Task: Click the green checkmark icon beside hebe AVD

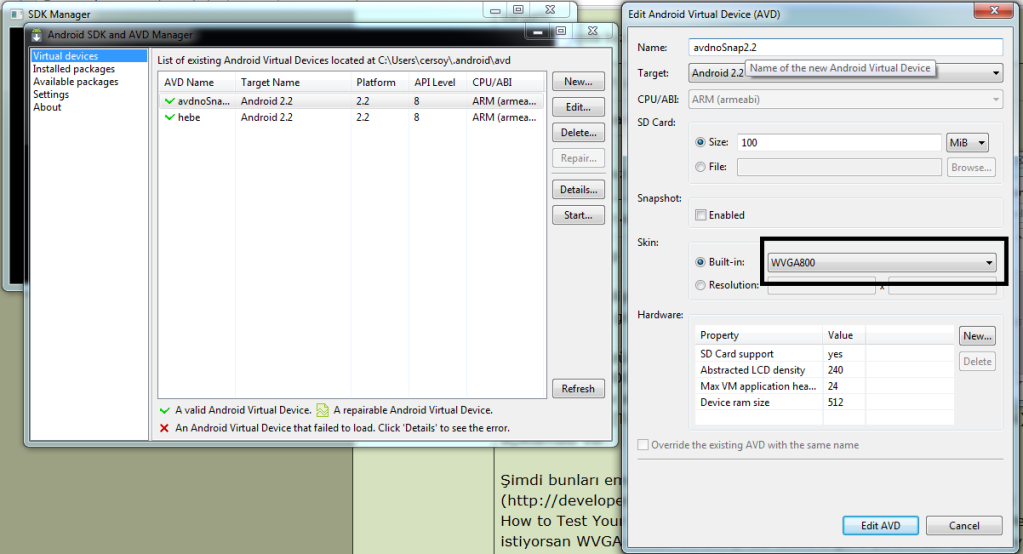Action: tap(169, 118)
